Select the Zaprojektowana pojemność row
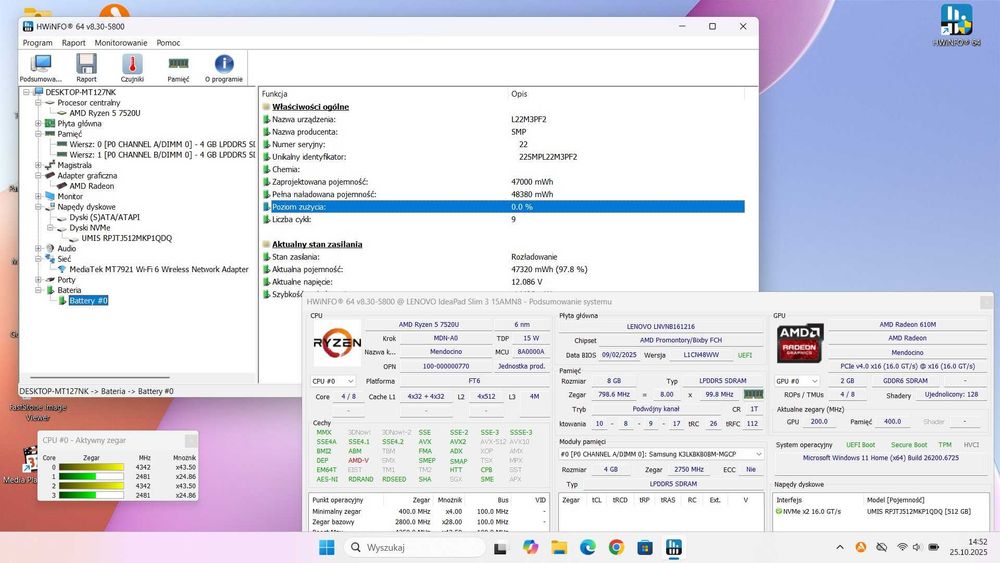The width and height of the screenshot is (1000, 563). coord(503,182)
